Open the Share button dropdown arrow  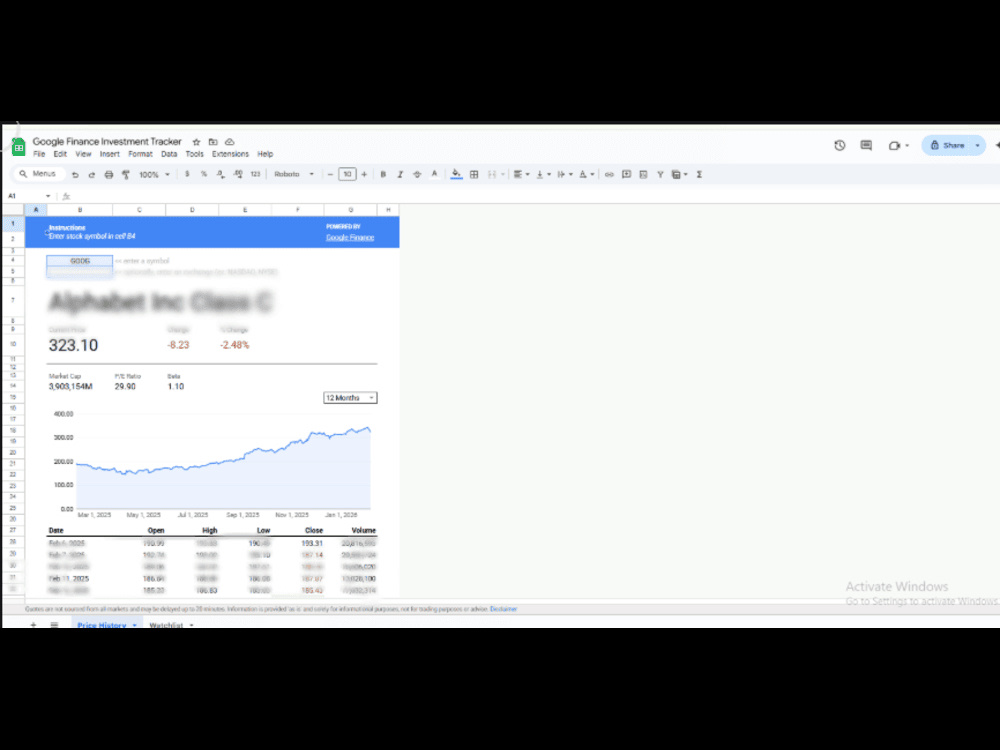pos(978,145)
